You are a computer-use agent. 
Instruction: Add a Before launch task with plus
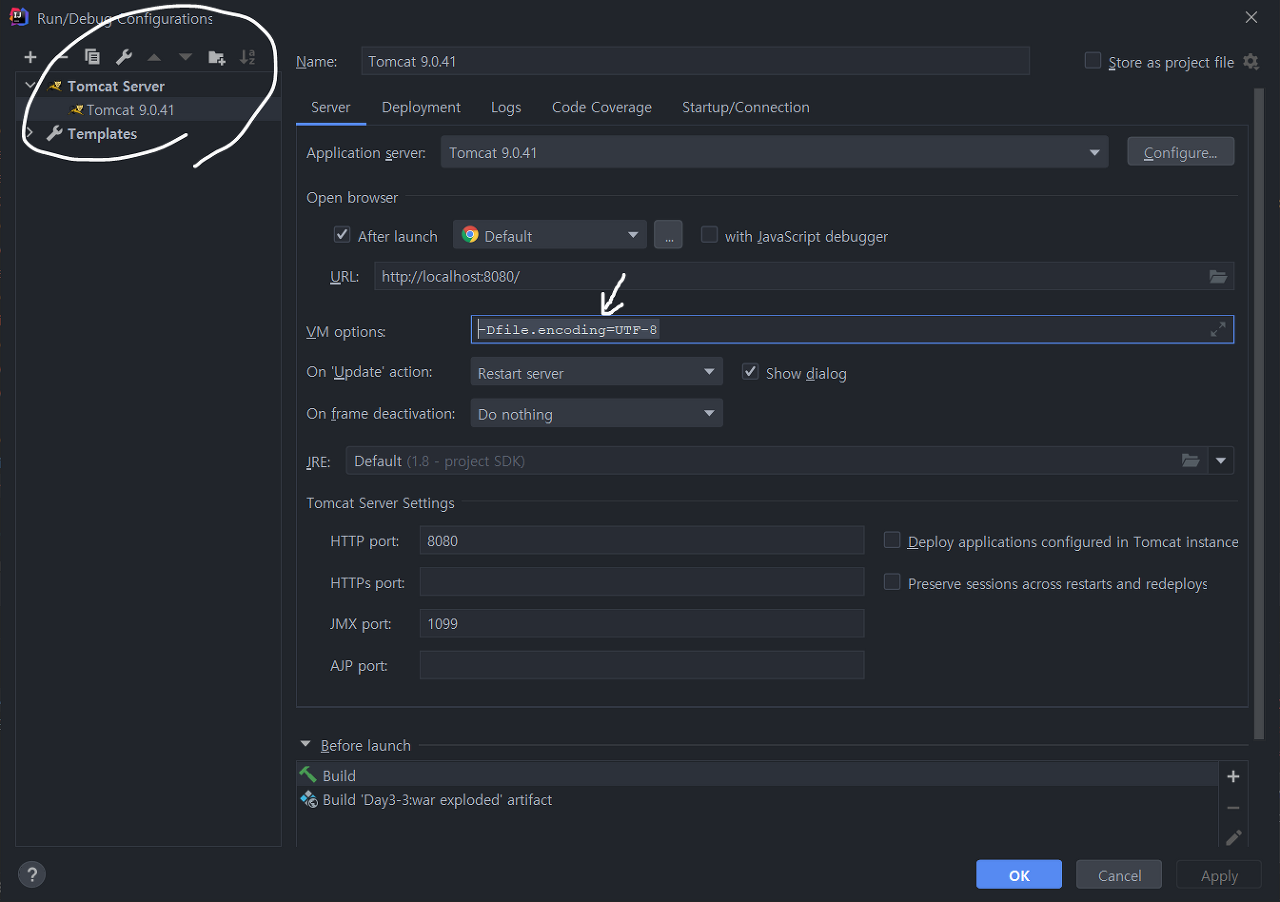[x=1233, y=776]
